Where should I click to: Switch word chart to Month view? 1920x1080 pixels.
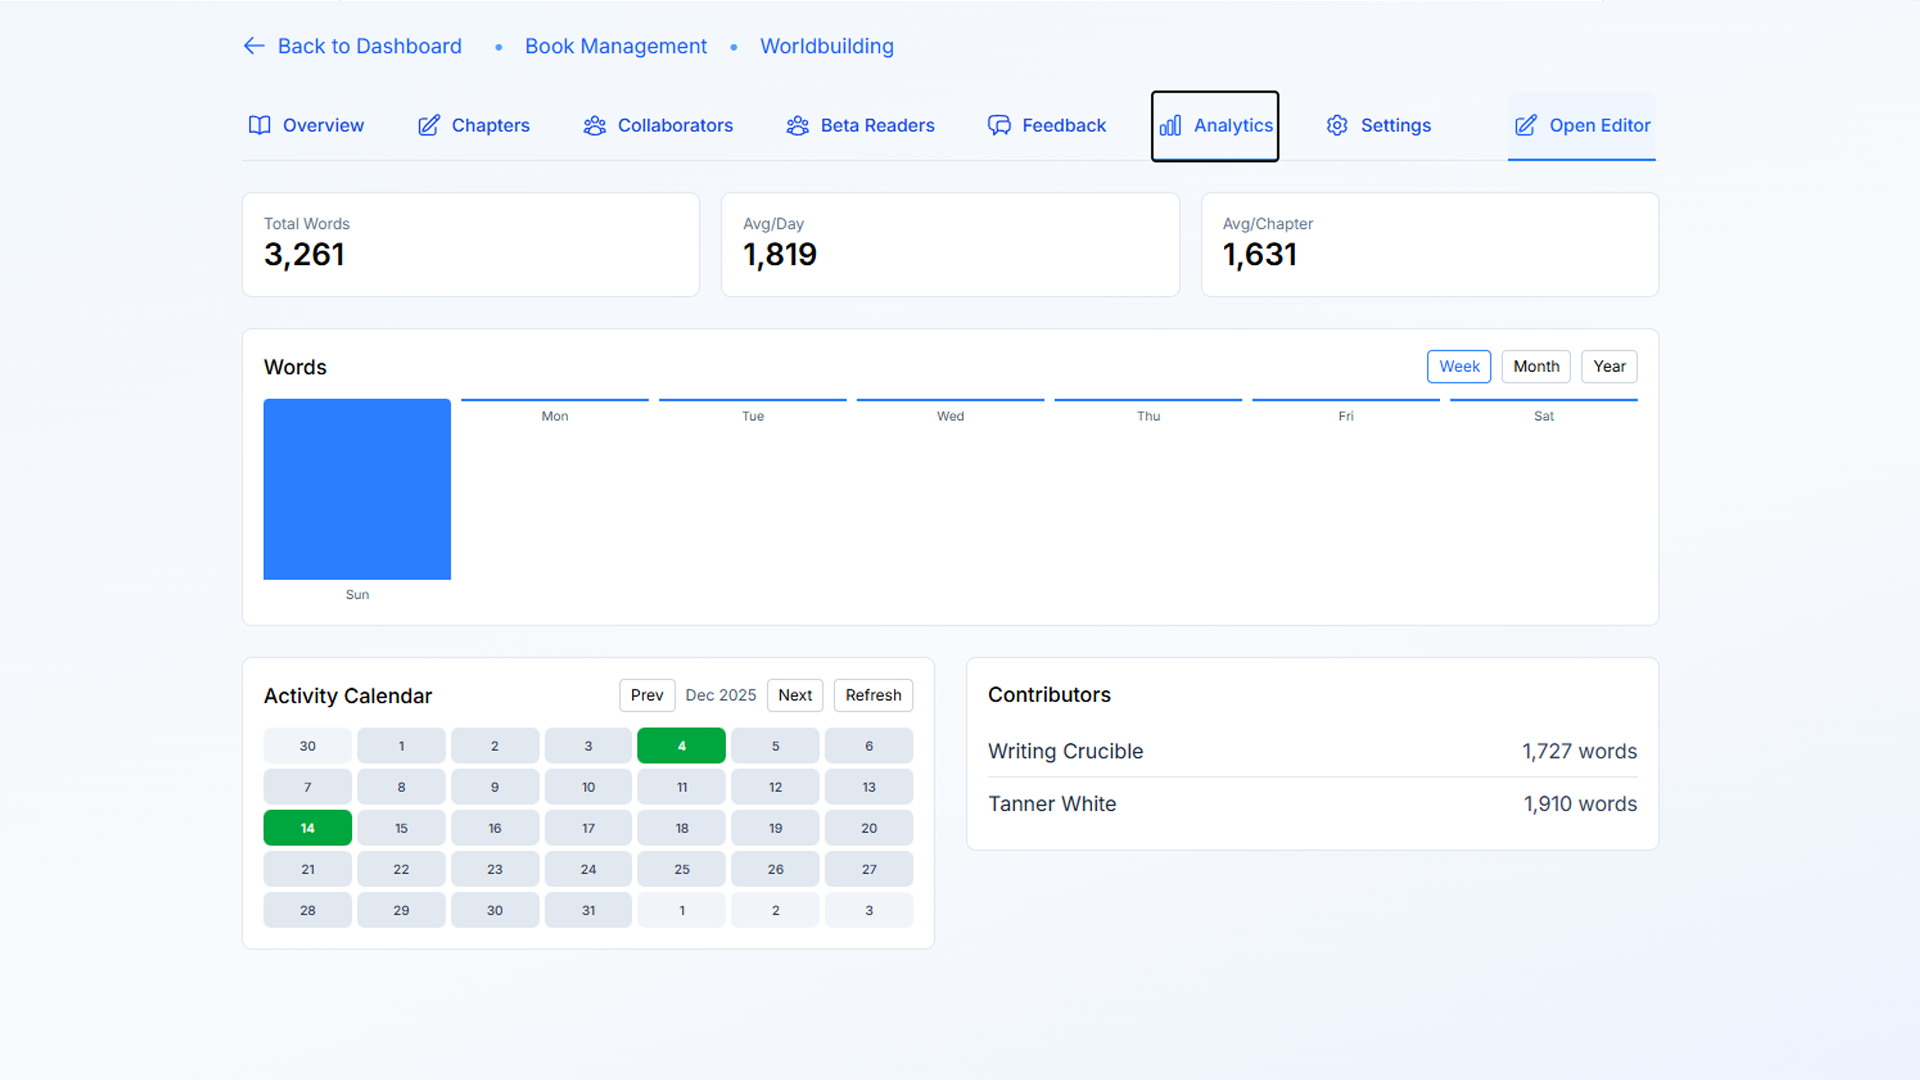tap(1536, 366)
